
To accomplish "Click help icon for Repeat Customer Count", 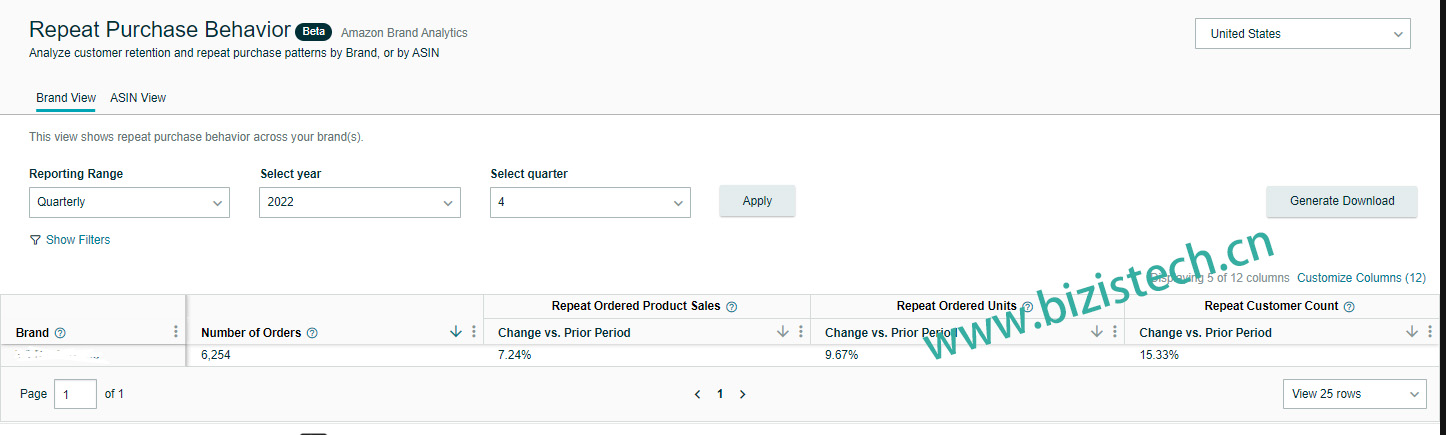I will pyautogui.click(x=1349, y=307).
